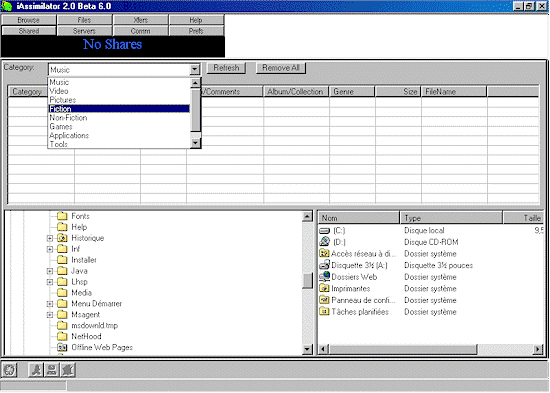The width and height of the screenshot is (550, 393).
Task: Open the Servers tab
Action: [85, 31]
